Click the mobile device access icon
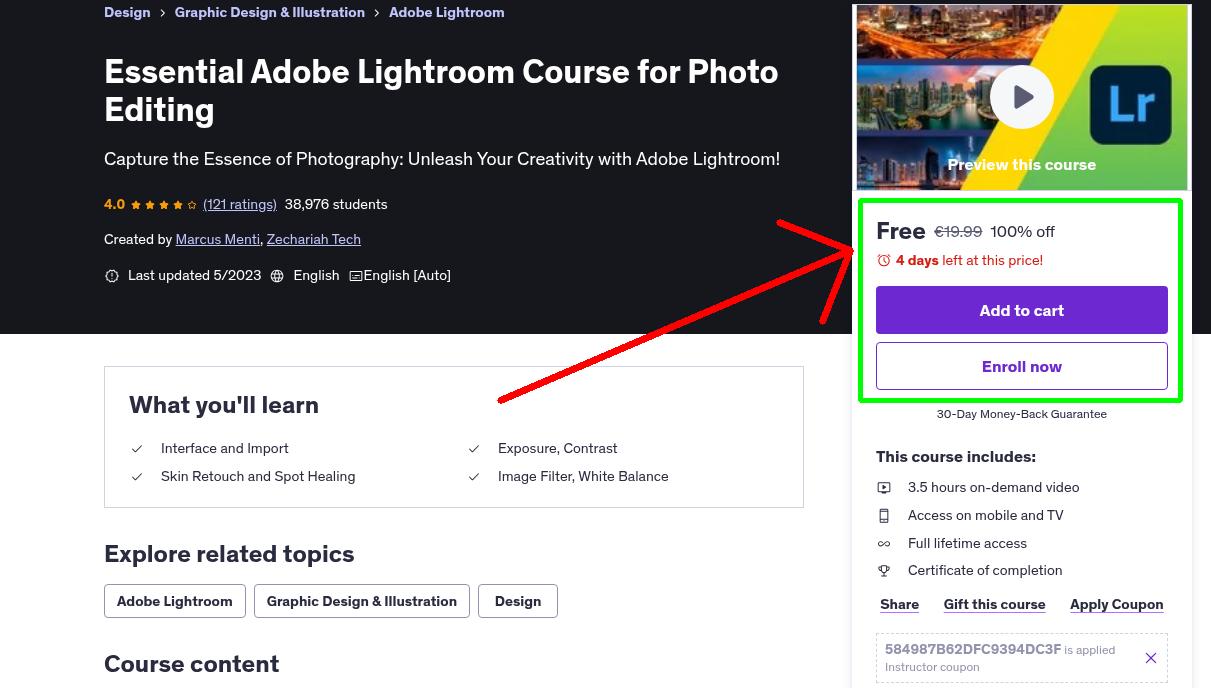Image resolution: width=1211 pixels, height=688 pixels. (884, 516)
